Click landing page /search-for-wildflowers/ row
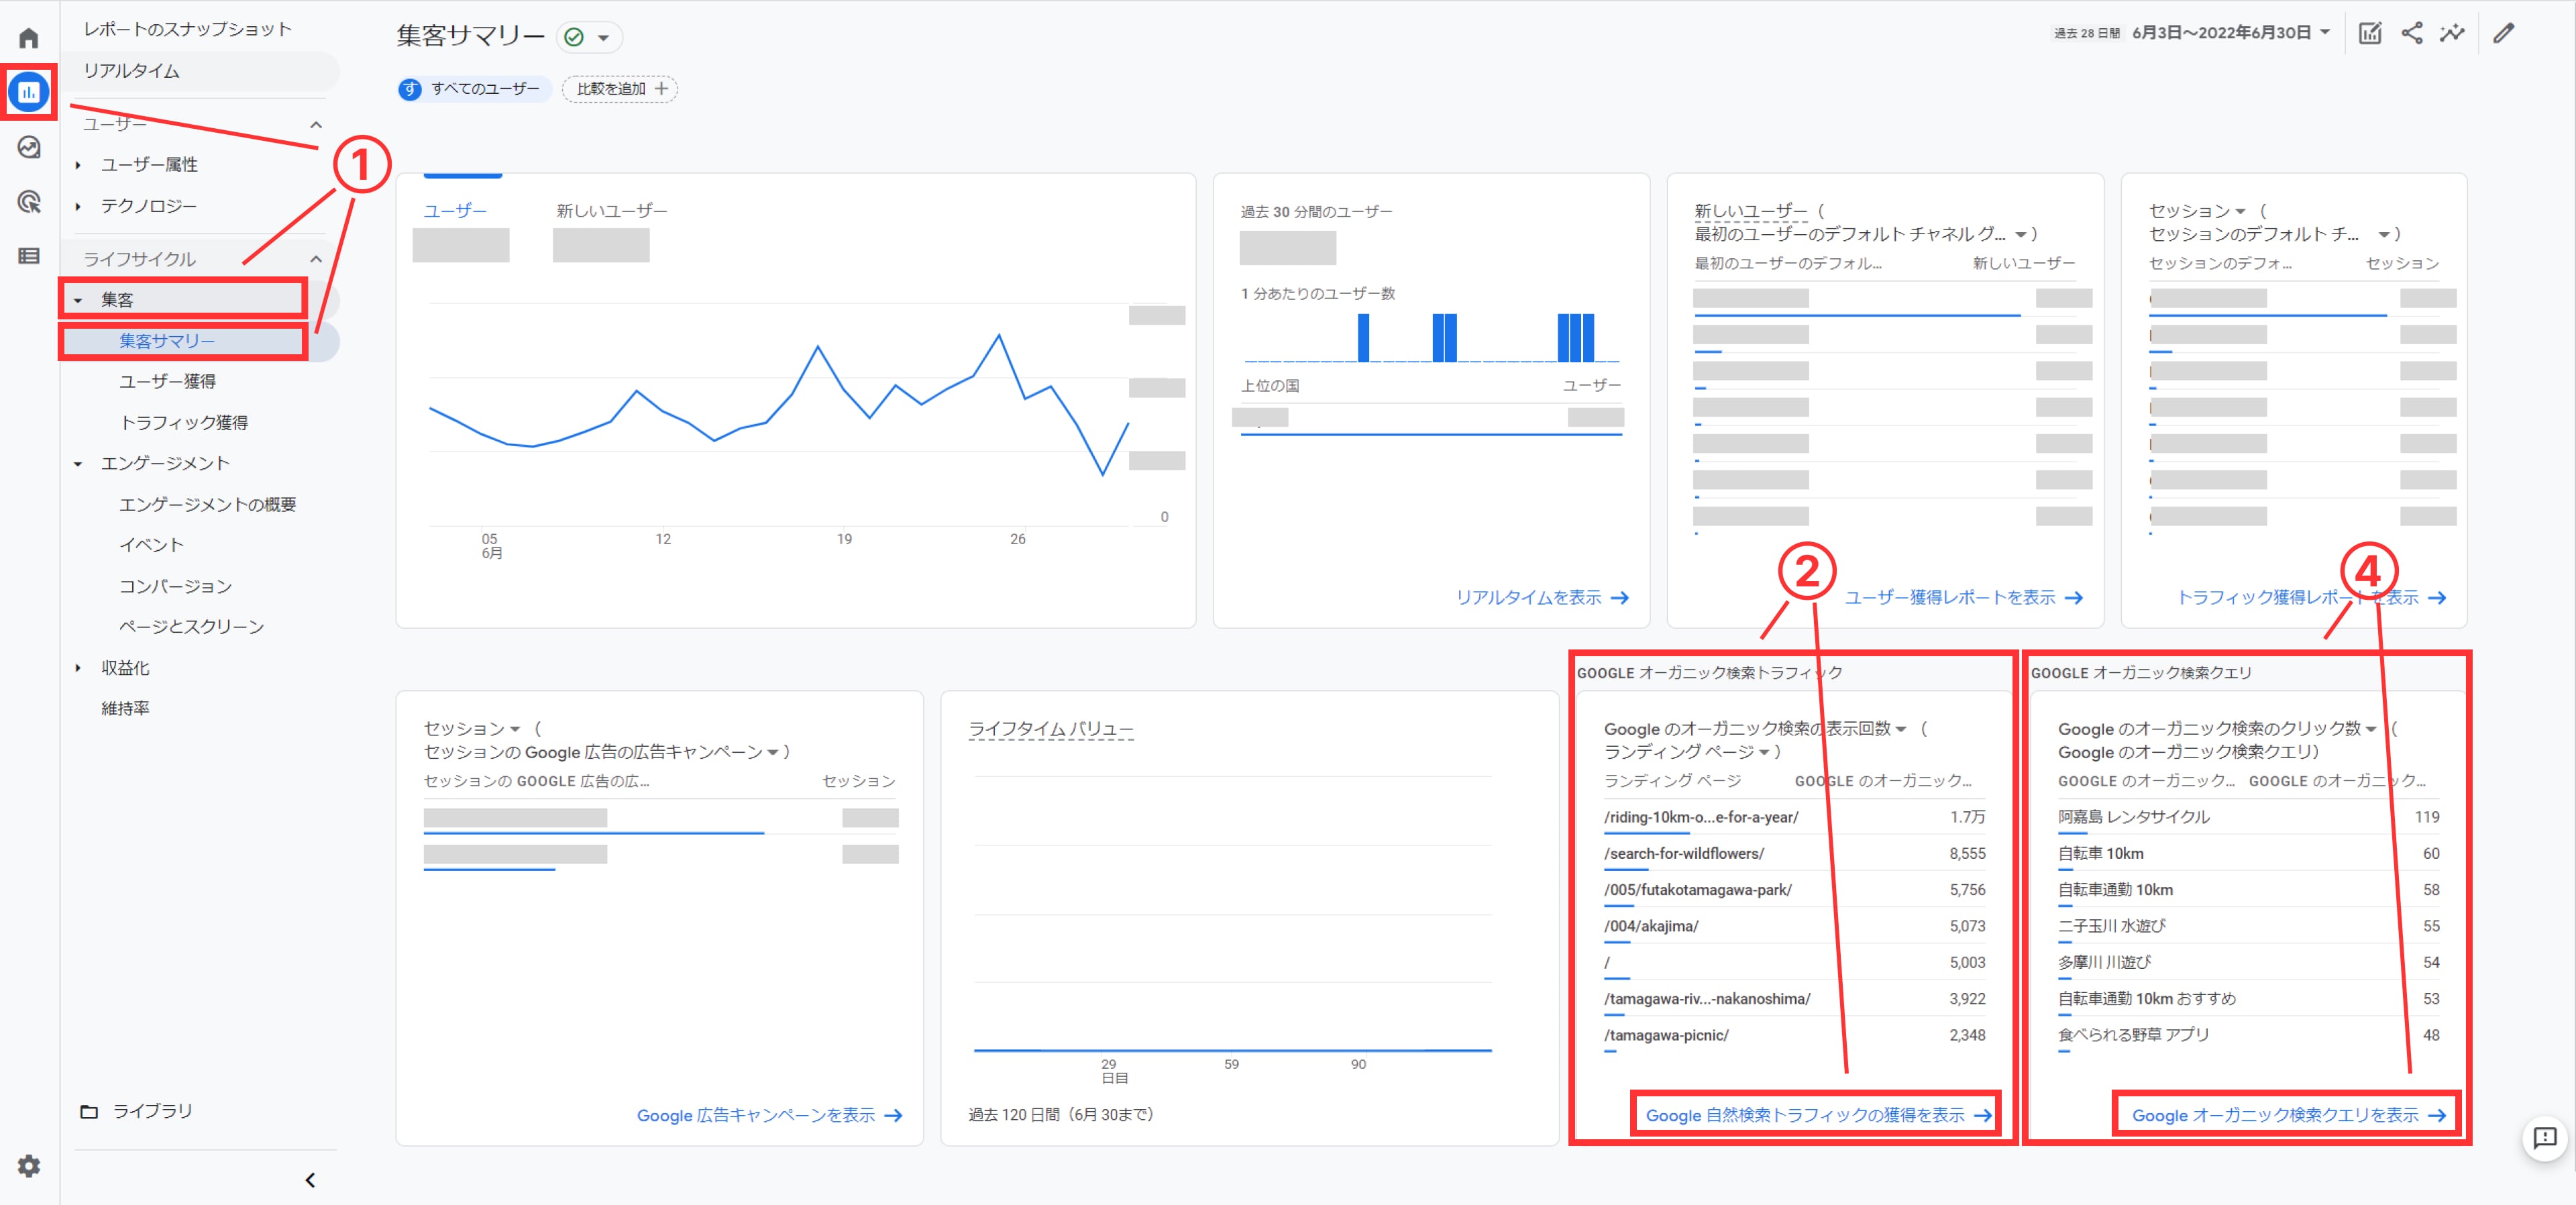The height and width of the screenshot is (1205, 2576). [1794, 854]
